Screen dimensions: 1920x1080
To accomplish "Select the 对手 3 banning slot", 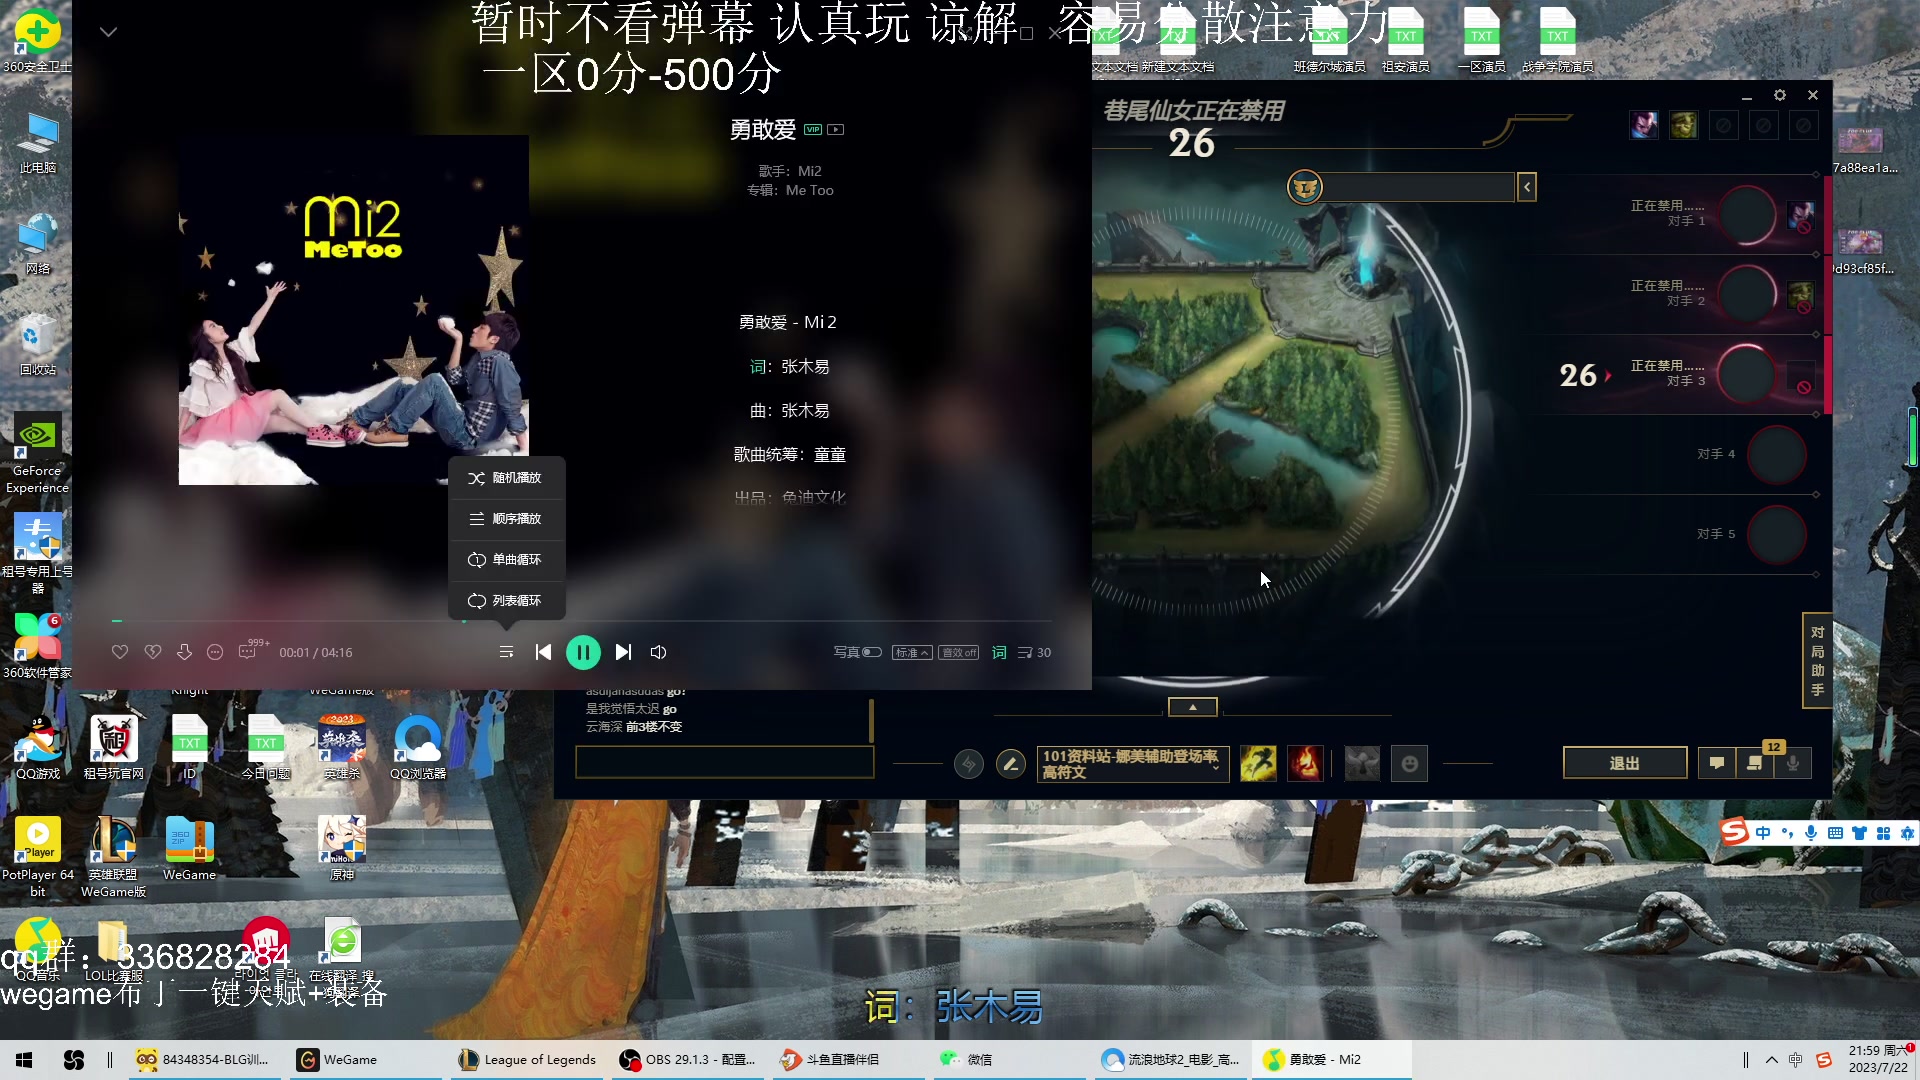I will [1690, 374].
